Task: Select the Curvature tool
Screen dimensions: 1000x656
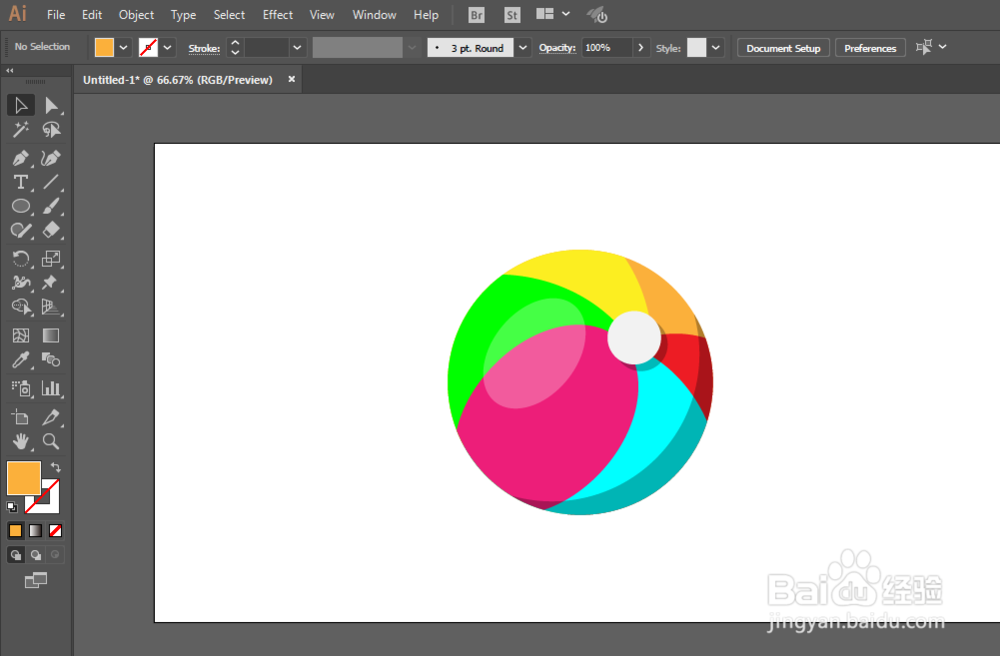Action: click(51, 157)
